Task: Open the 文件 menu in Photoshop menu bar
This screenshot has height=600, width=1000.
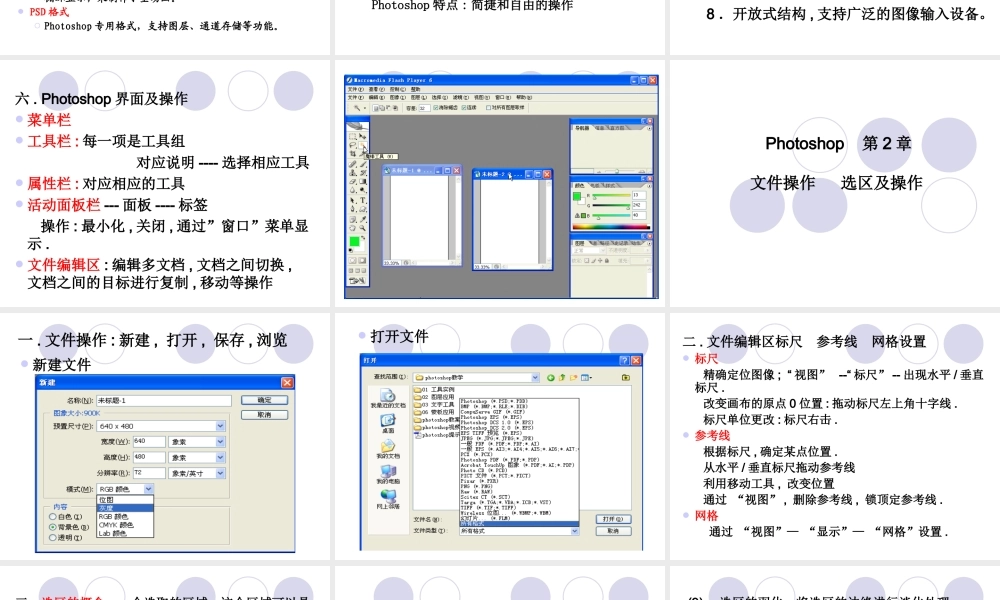Action: click(356, 98)
